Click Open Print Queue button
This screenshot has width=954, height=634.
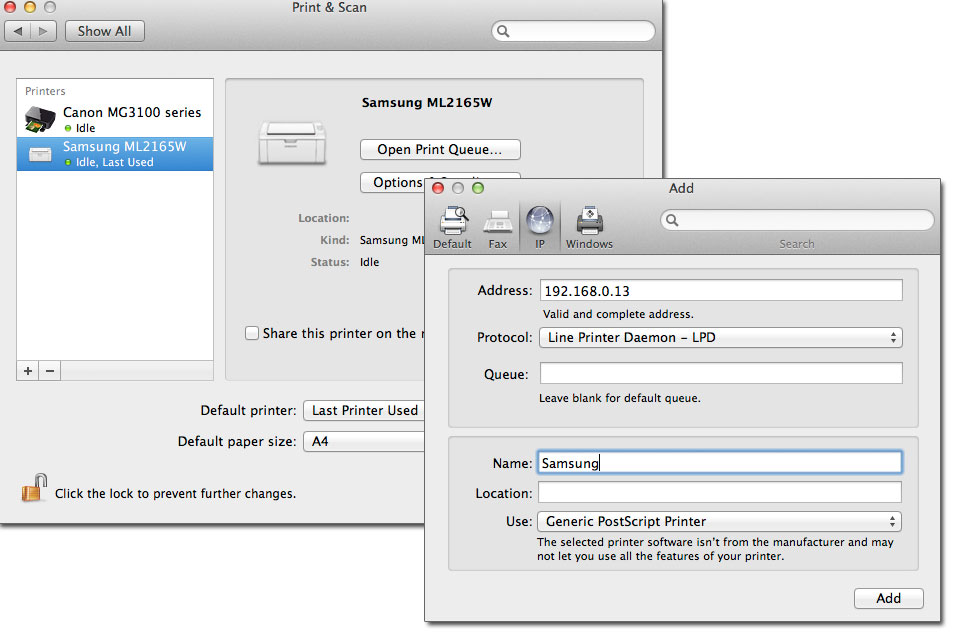pyautogui.click(x=440, y=150)
